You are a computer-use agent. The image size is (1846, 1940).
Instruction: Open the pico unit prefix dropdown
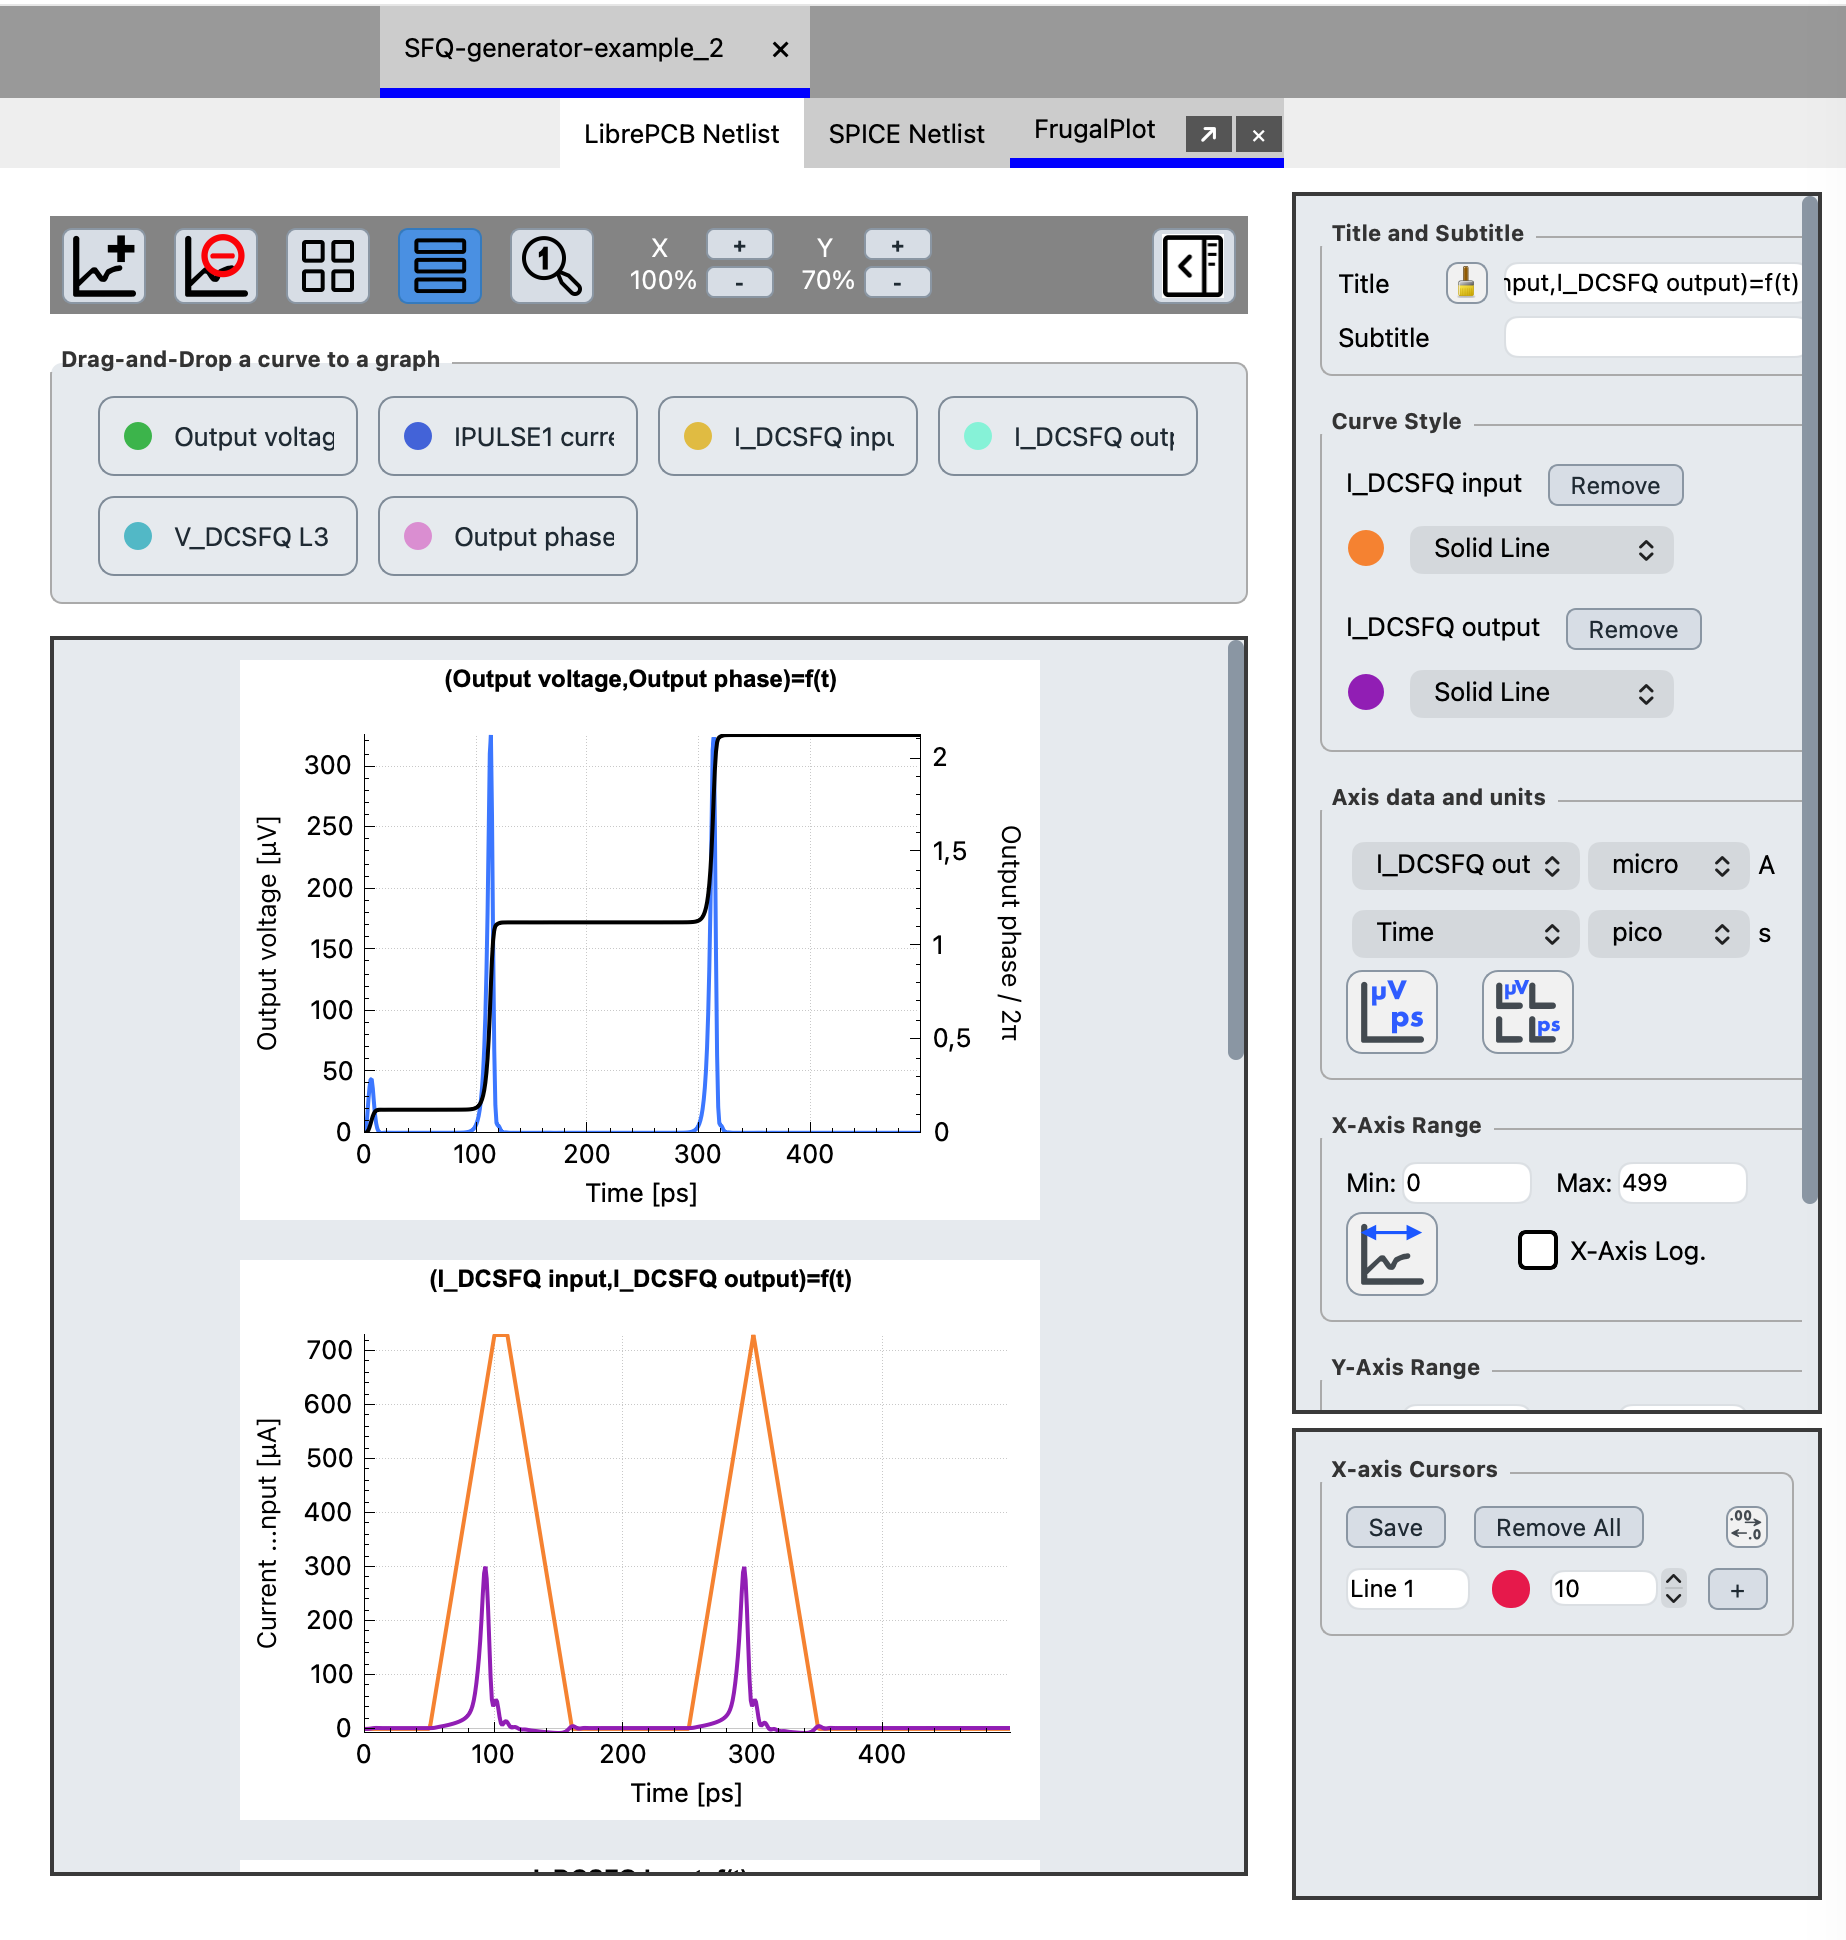tap(1669, 933)
